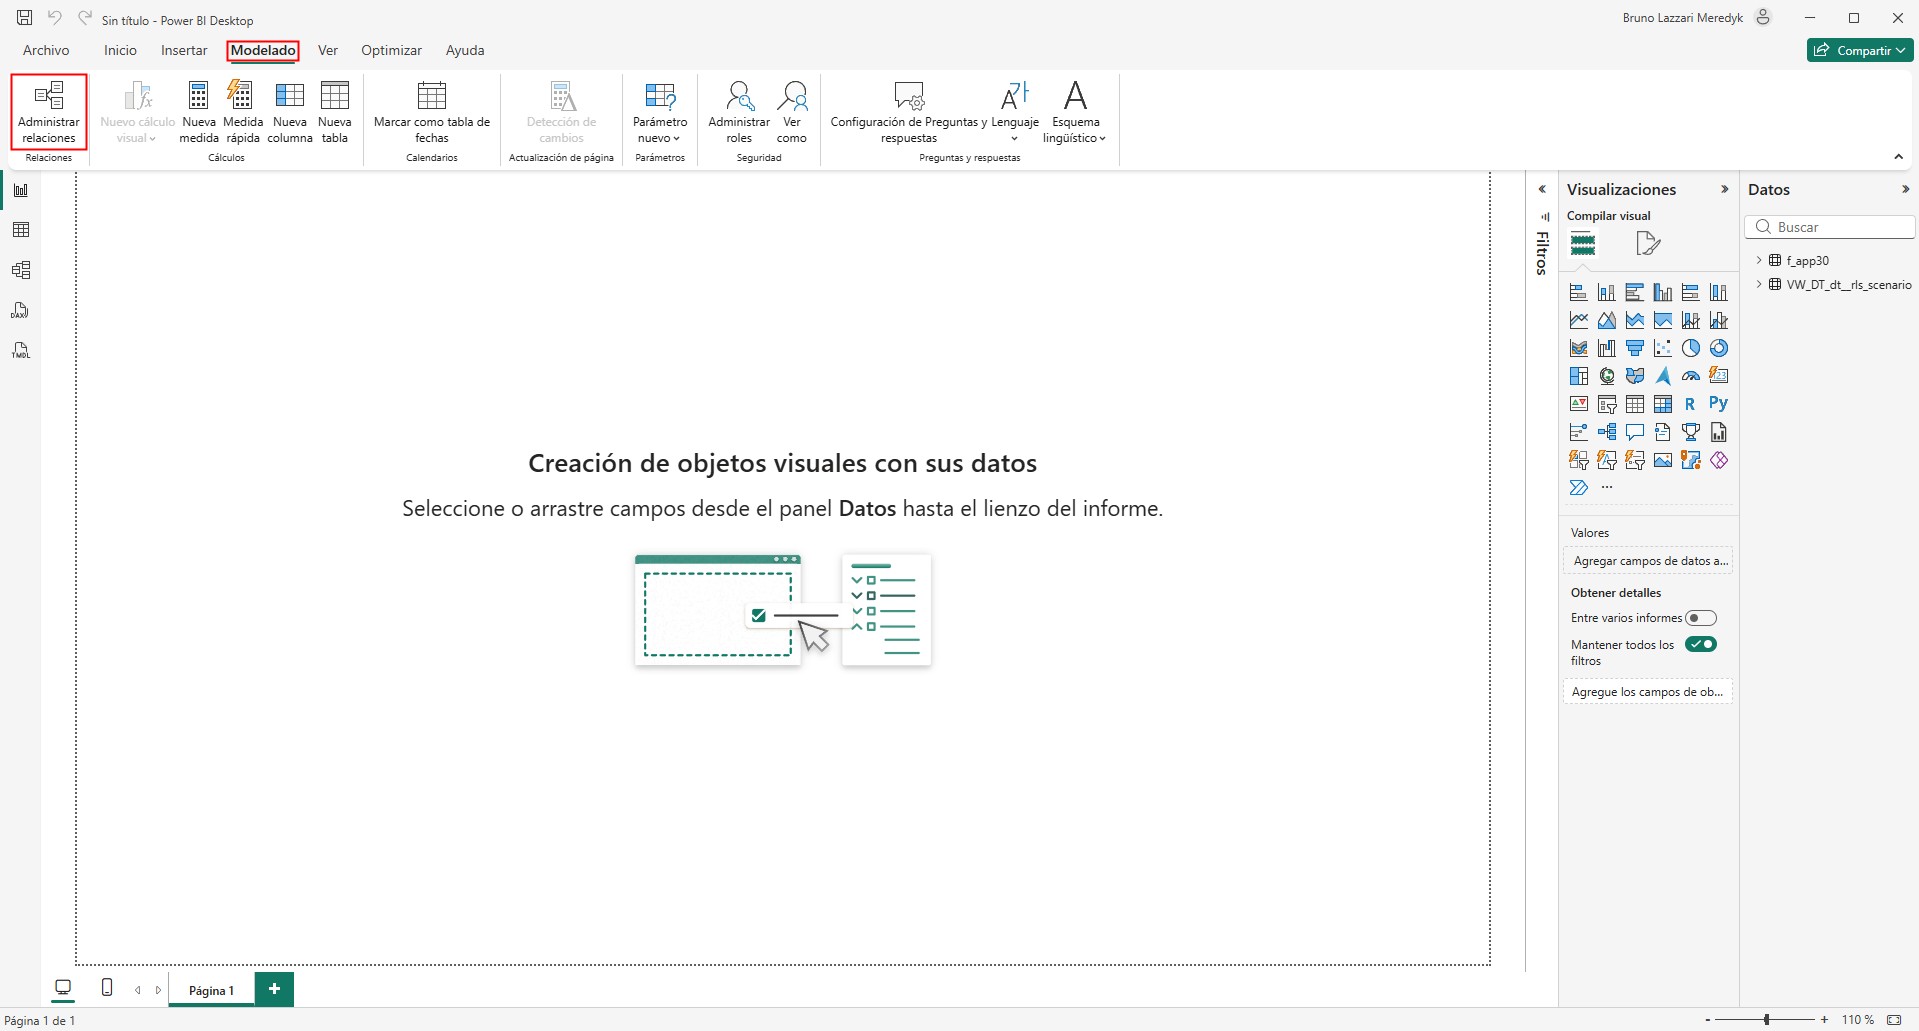Toggle Entre varios informes switch
Image resolution: width=1919 pixels, height=1031 pixels.
[x=1701, y=618]
